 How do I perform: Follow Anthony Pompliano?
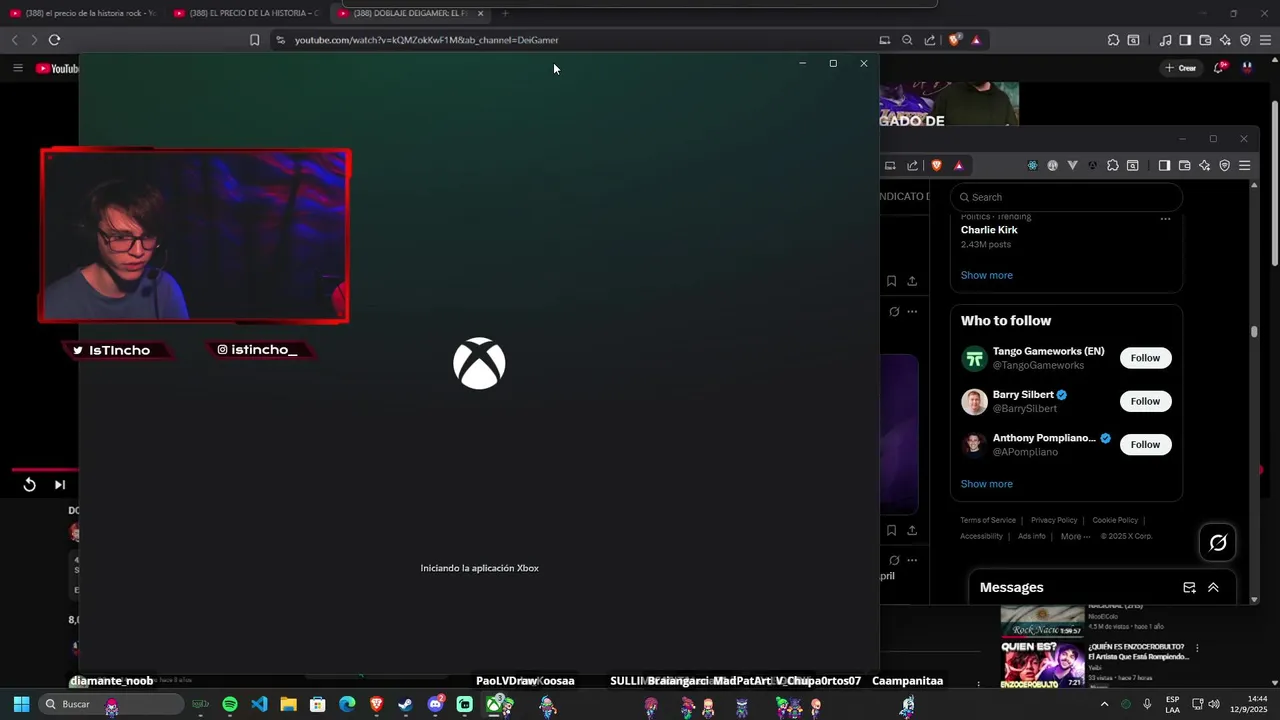[x=1145, y=444]
